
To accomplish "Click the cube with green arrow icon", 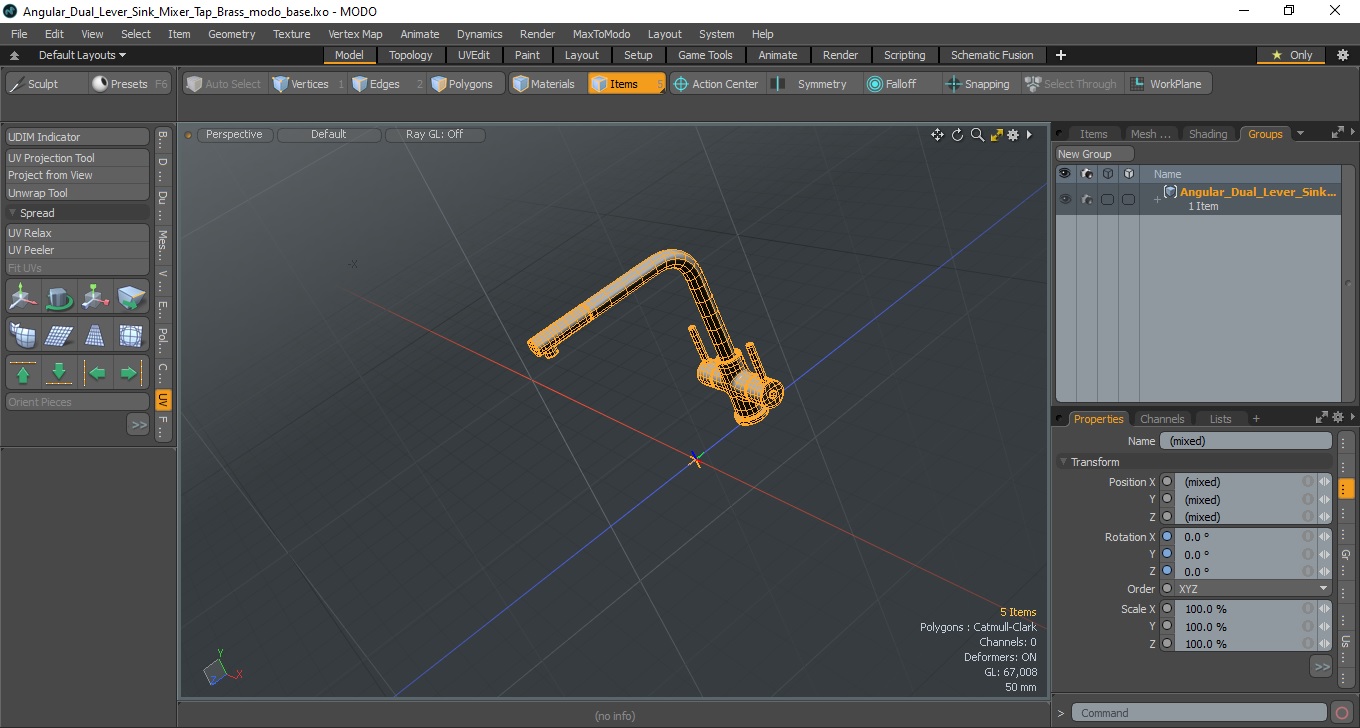I will click(x=131, y=297).
